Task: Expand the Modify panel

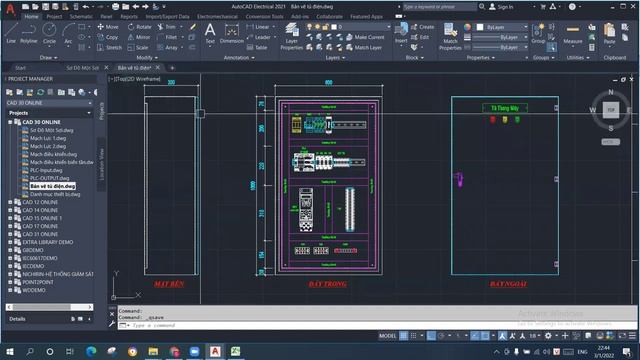Action: pyautogui.click(x=147, y=58)
